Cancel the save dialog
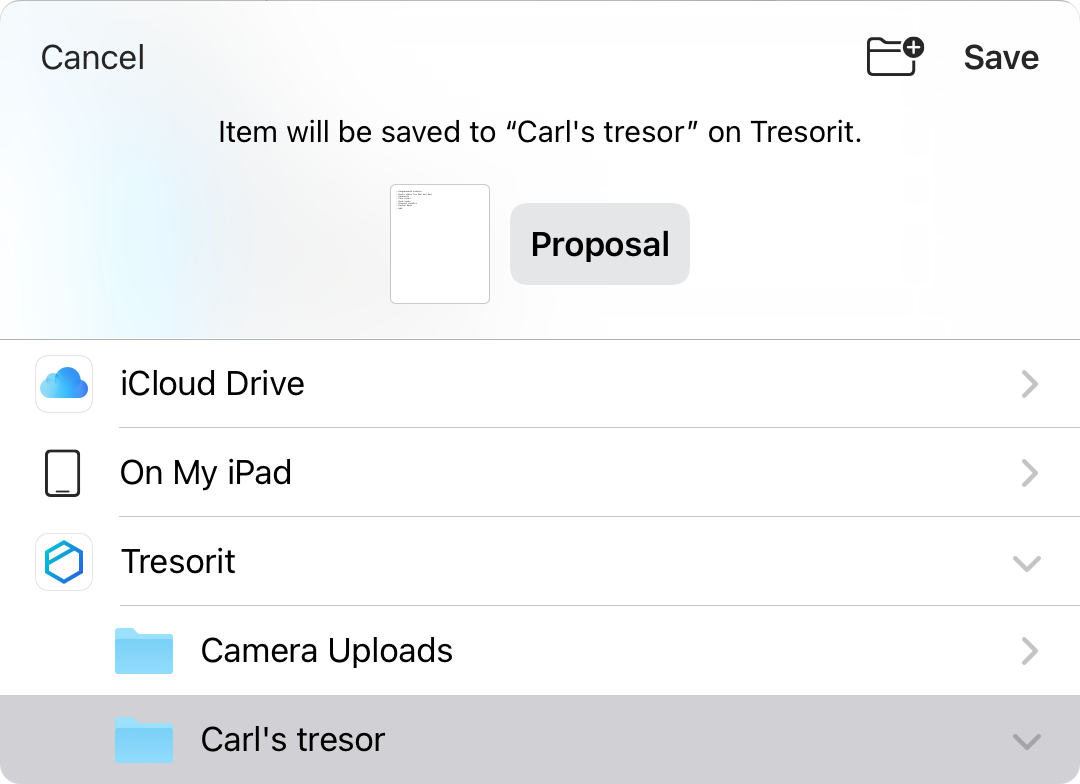This screenshot has height=784, width=1080. click(93, 57)
